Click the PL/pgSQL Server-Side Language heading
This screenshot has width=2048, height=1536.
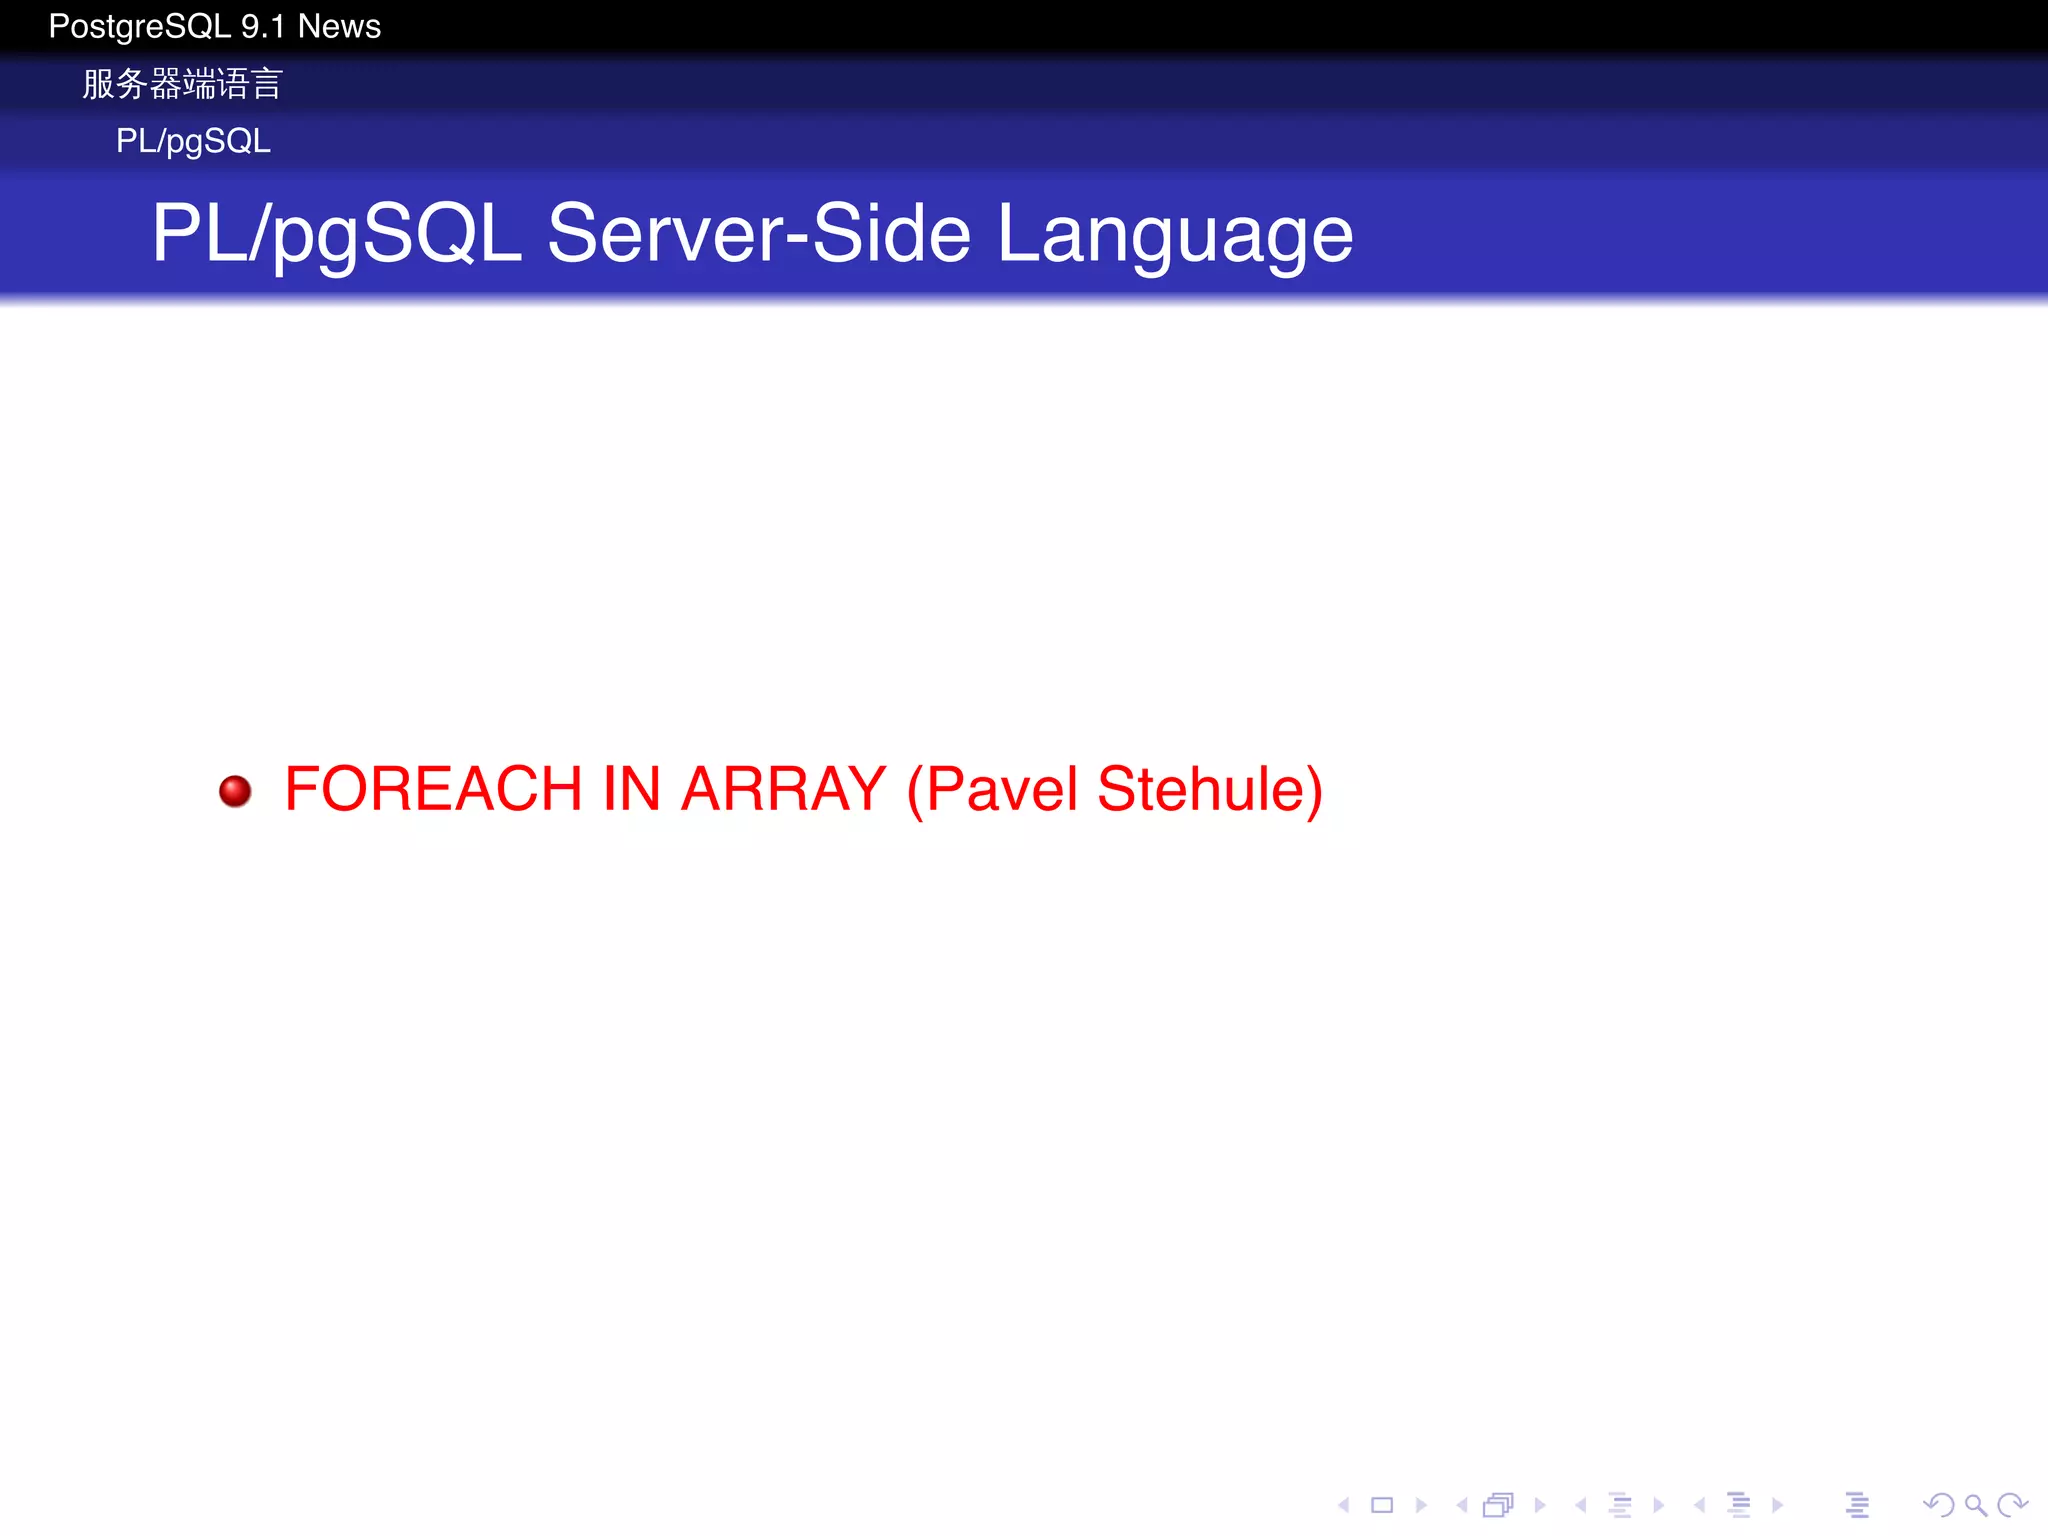click(x=752, y=234)
